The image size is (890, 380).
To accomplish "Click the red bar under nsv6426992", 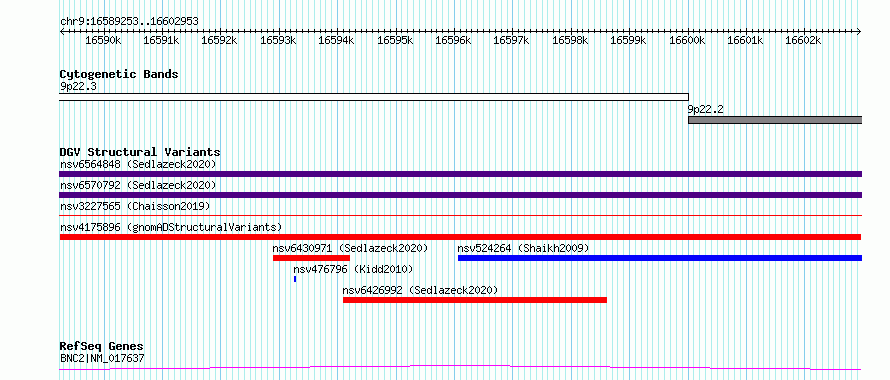I will point(475,300).
